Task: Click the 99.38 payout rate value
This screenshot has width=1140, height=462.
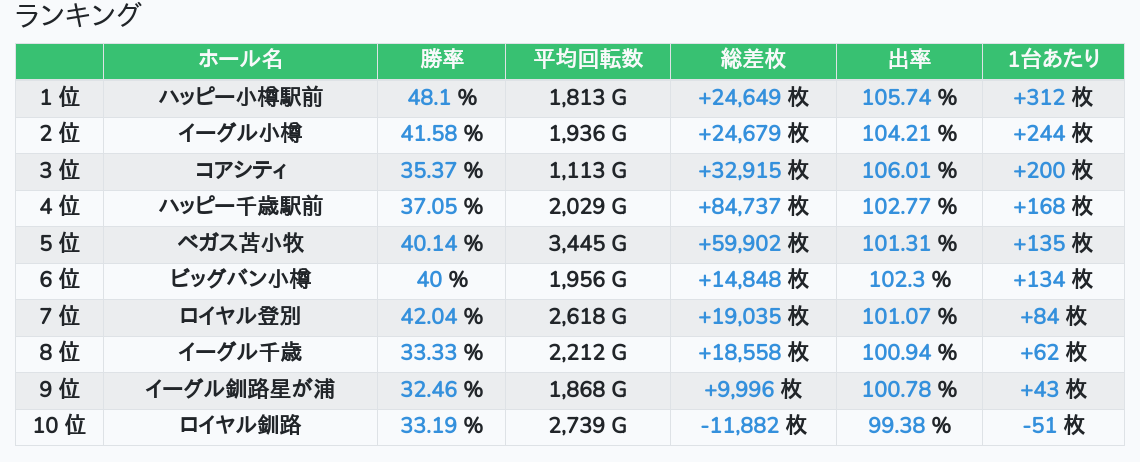Action: (896, 426)
